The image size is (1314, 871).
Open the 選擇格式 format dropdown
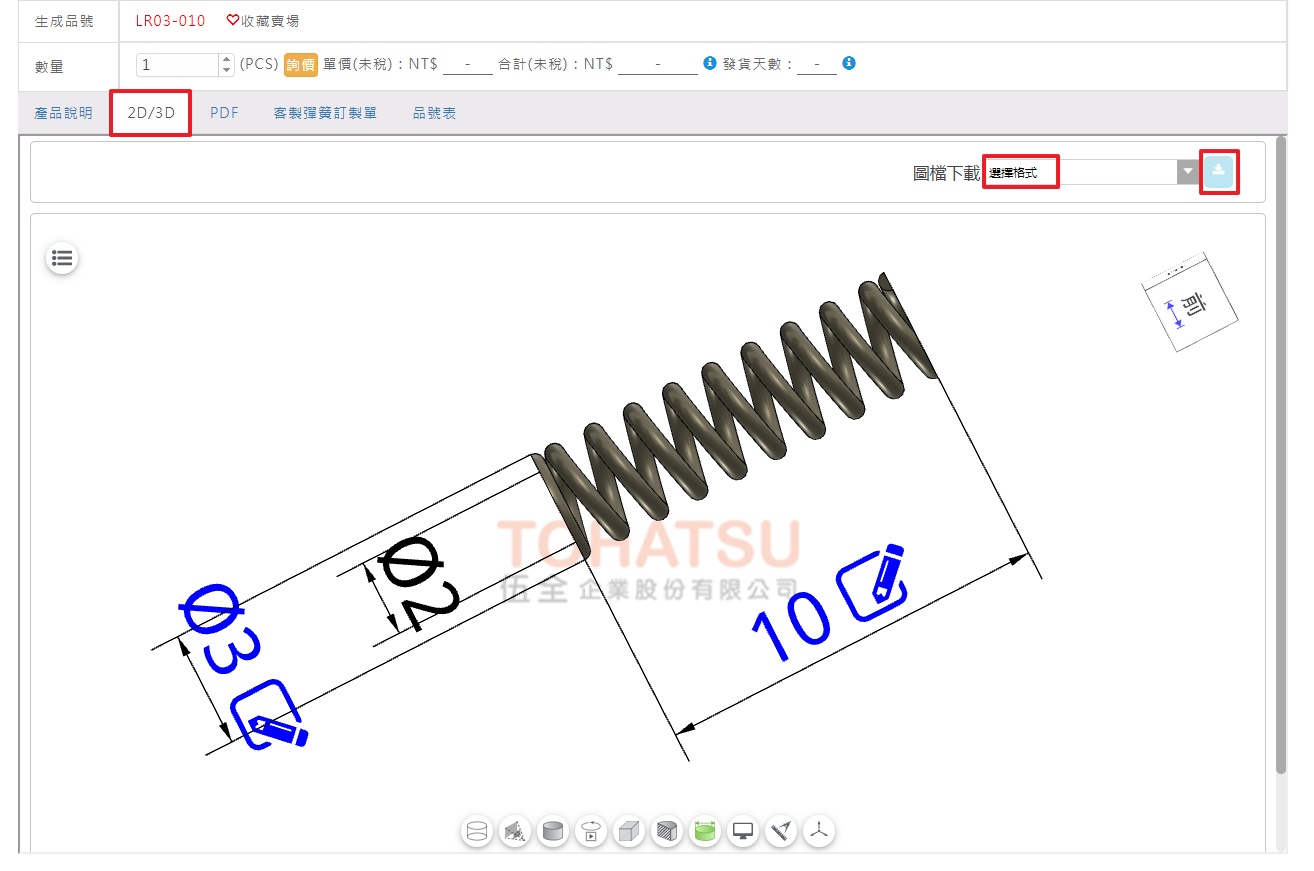[x=1080, y=172]
